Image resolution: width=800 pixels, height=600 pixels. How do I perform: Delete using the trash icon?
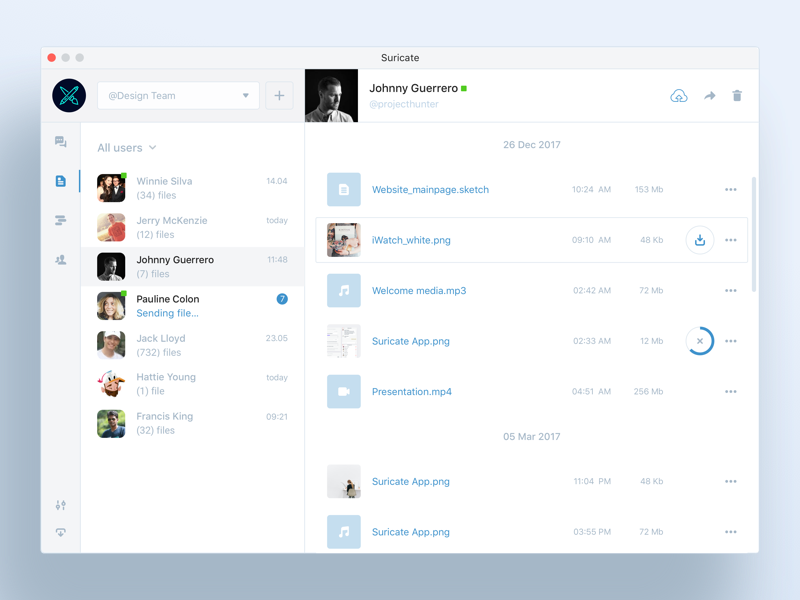(x=737, y=96)
